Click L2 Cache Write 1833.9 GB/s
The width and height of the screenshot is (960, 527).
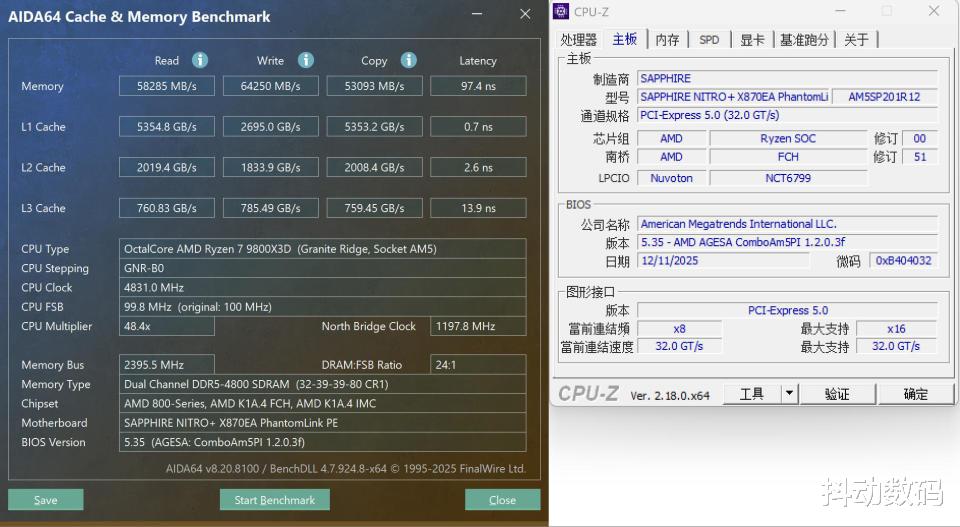click(x=271, y=167)
